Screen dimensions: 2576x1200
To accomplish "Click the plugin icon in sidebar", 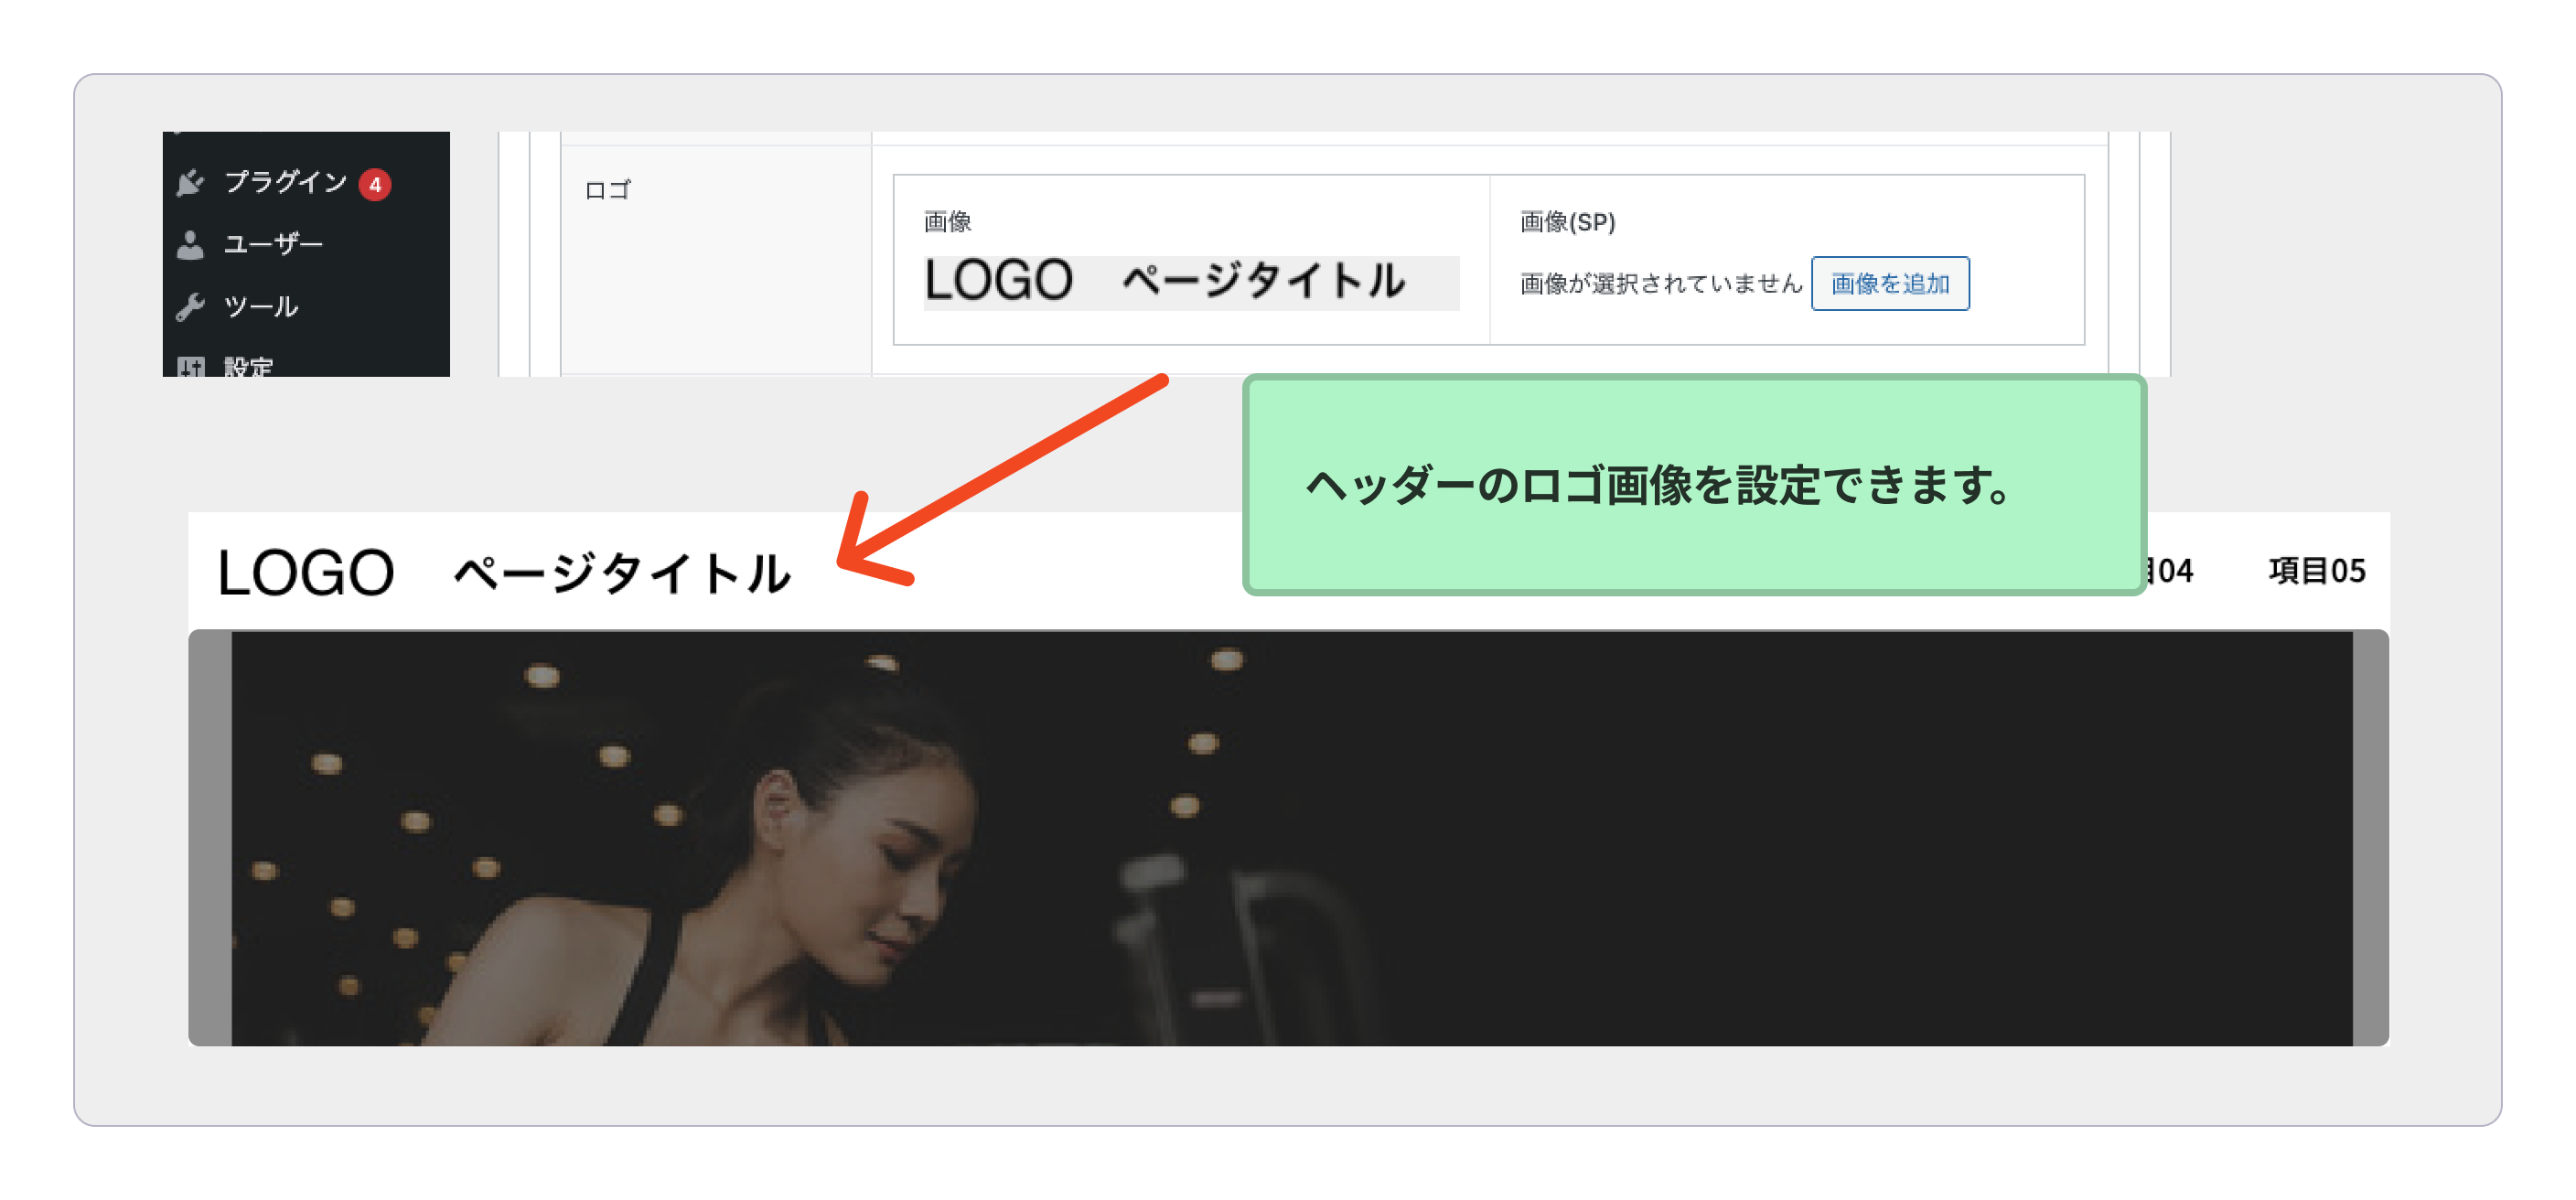I will 190,183.
